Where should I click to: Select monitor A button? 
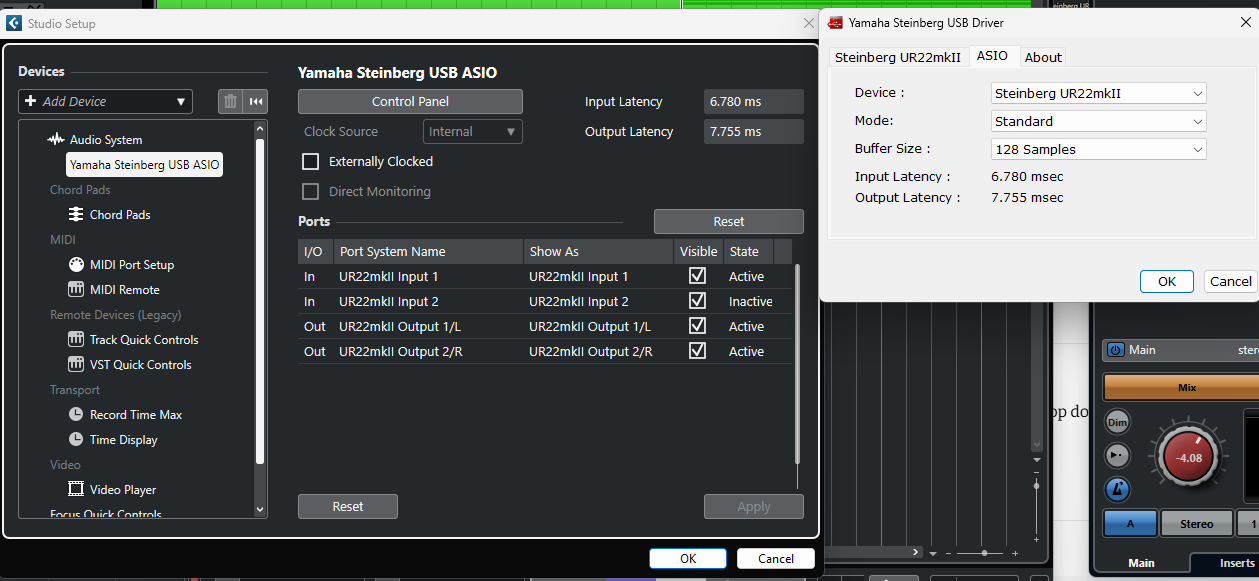tap(1130, 523)
